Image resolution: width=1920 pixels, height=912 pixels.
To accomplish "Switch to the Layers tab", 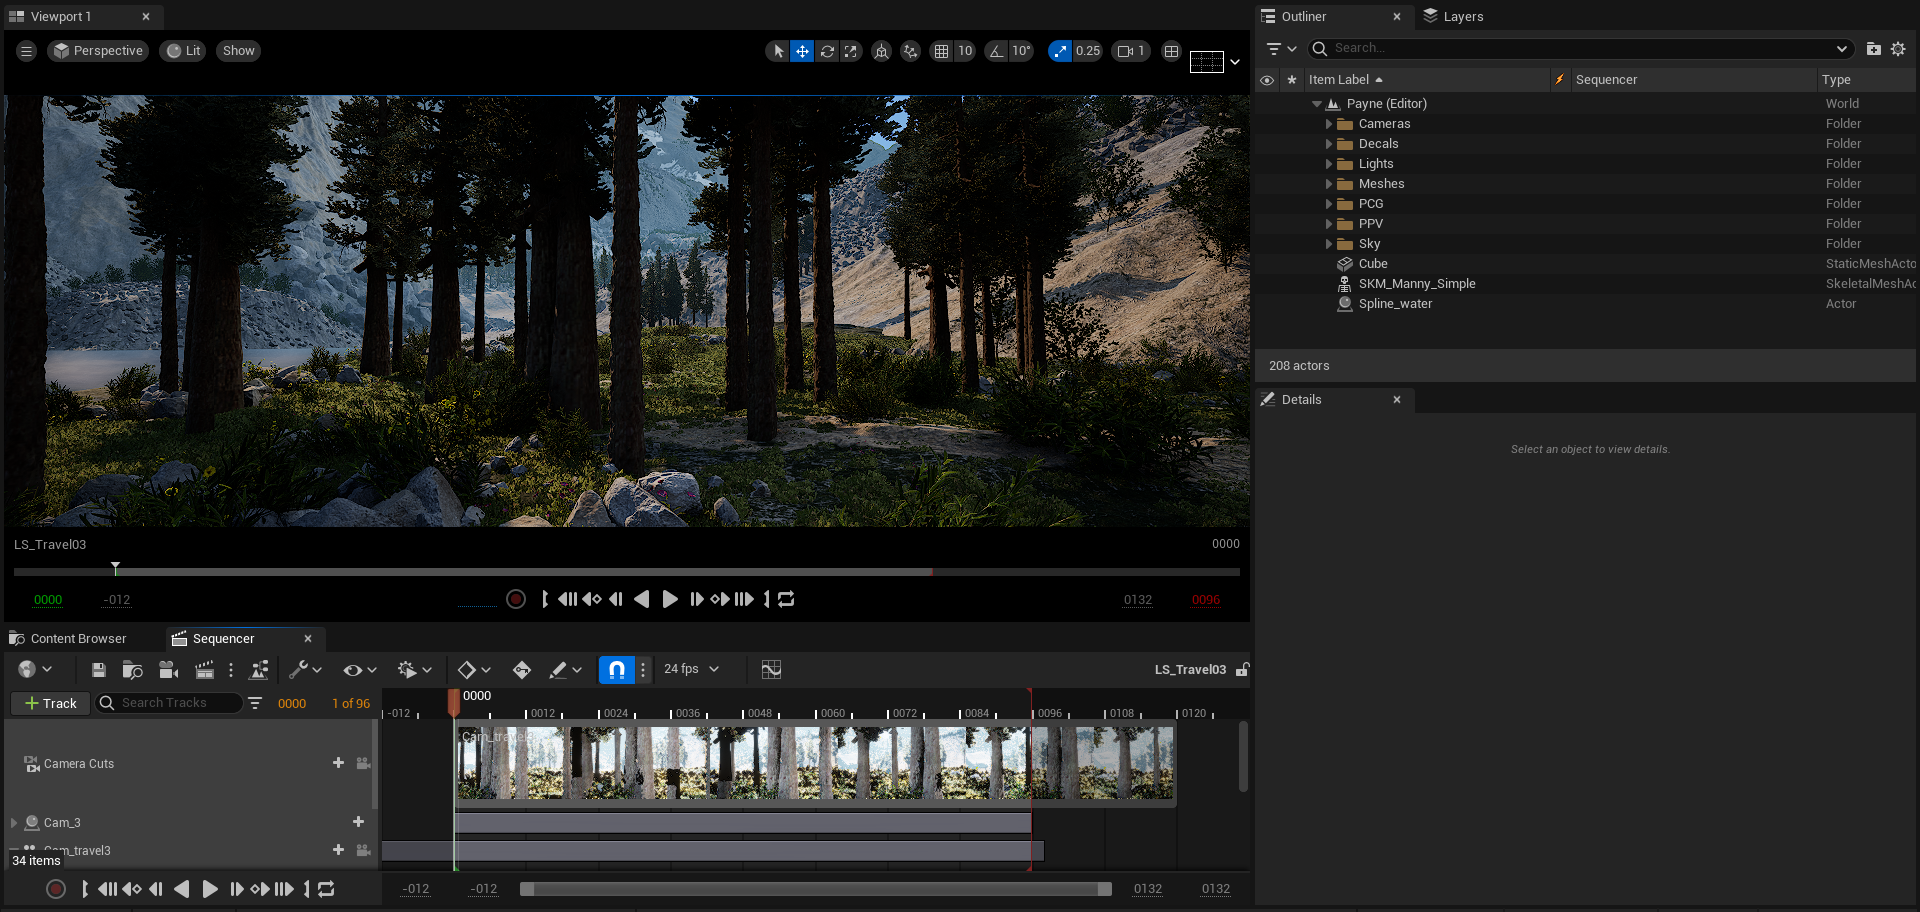I will coord(1454,17).
